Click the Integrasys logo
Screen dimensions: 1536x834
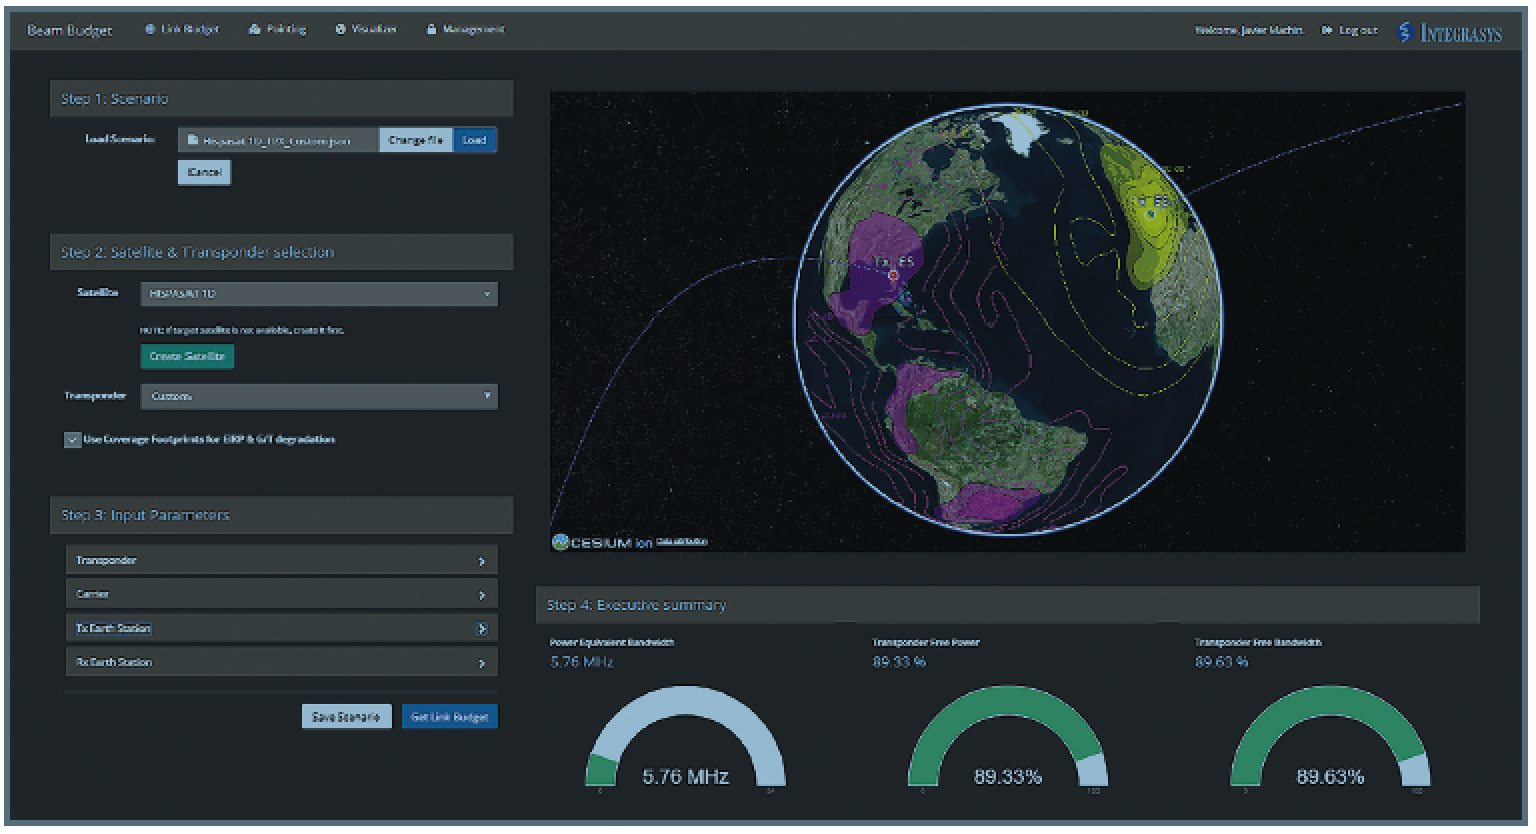[1449, 33]
